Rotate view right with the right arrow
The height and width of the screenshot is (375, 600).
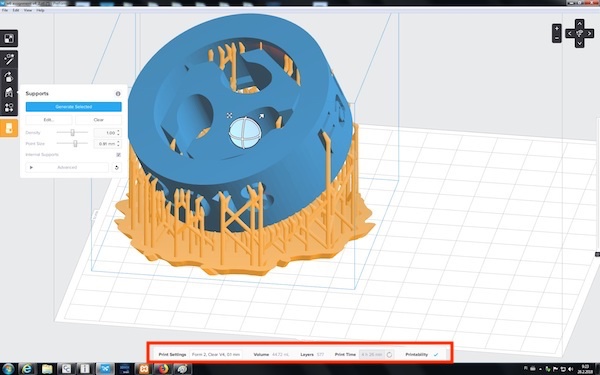[x=589, y=34]
